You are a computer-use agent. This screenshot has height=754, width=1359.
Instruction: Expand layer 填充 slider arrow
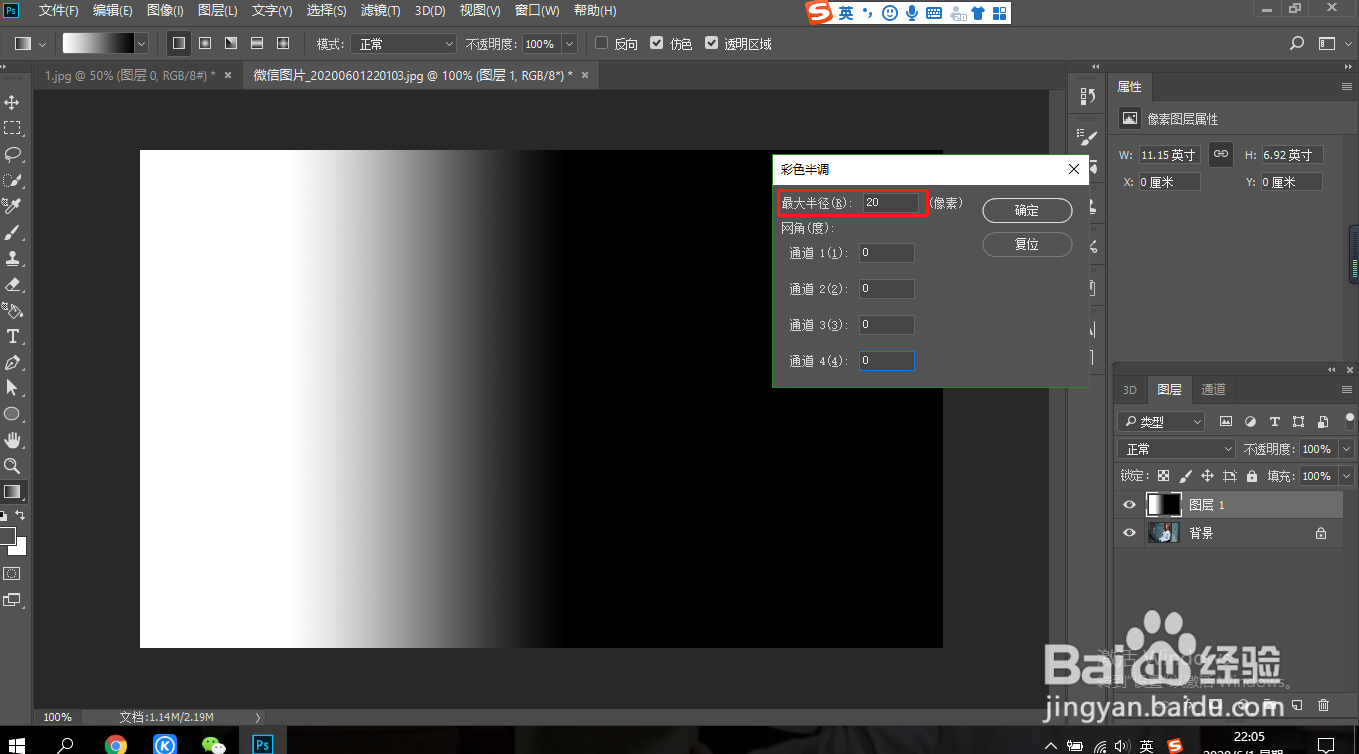[1346, 476]
